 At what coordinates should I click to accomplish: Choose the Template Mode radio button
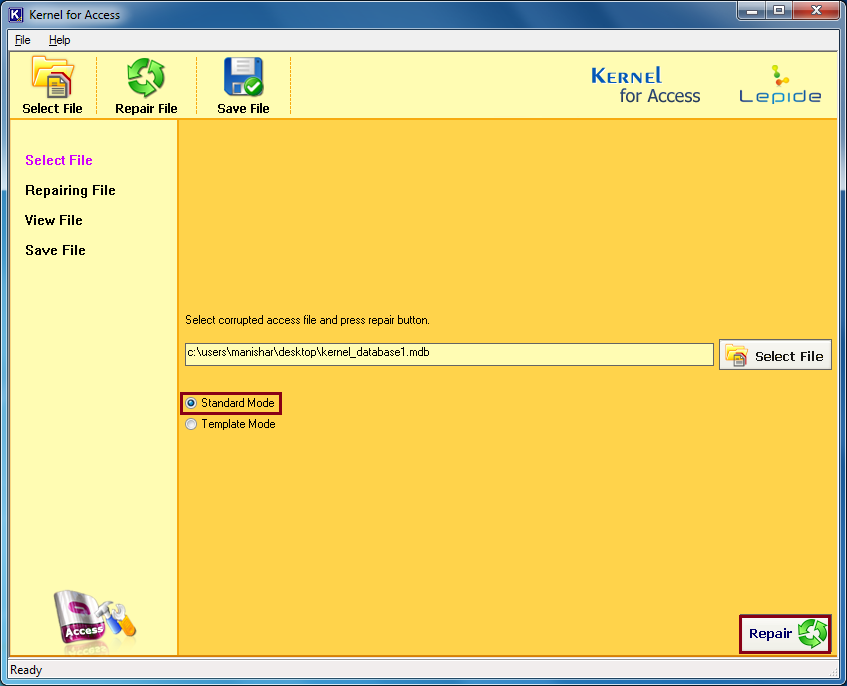(x=191, y=424)
